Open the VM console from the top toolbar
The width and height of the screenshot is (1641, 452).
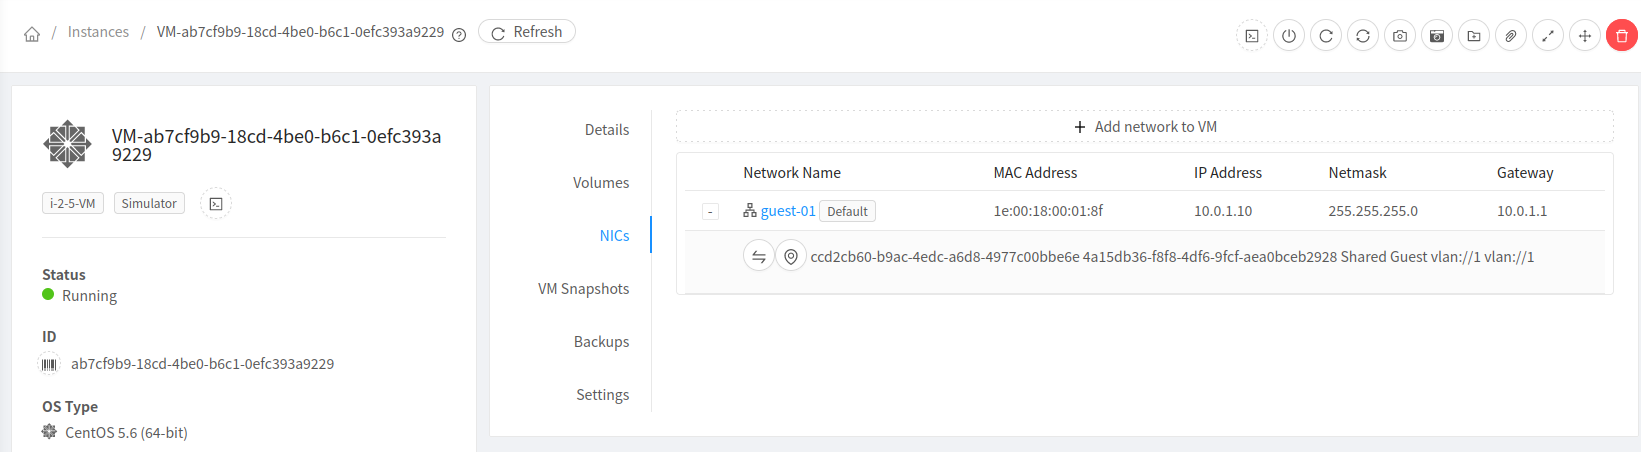(1252, 36)
